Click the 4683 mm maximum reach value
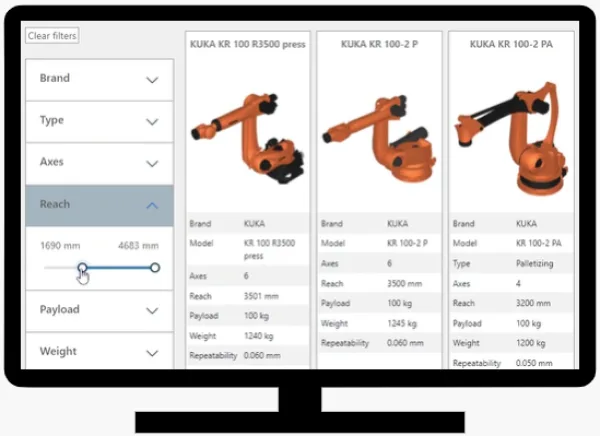 pyautogui.click(x=138, y=245)
